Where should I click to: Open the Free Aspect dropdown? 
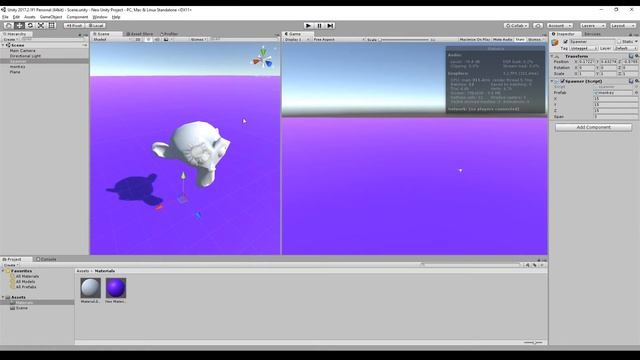tap(338, 40)
